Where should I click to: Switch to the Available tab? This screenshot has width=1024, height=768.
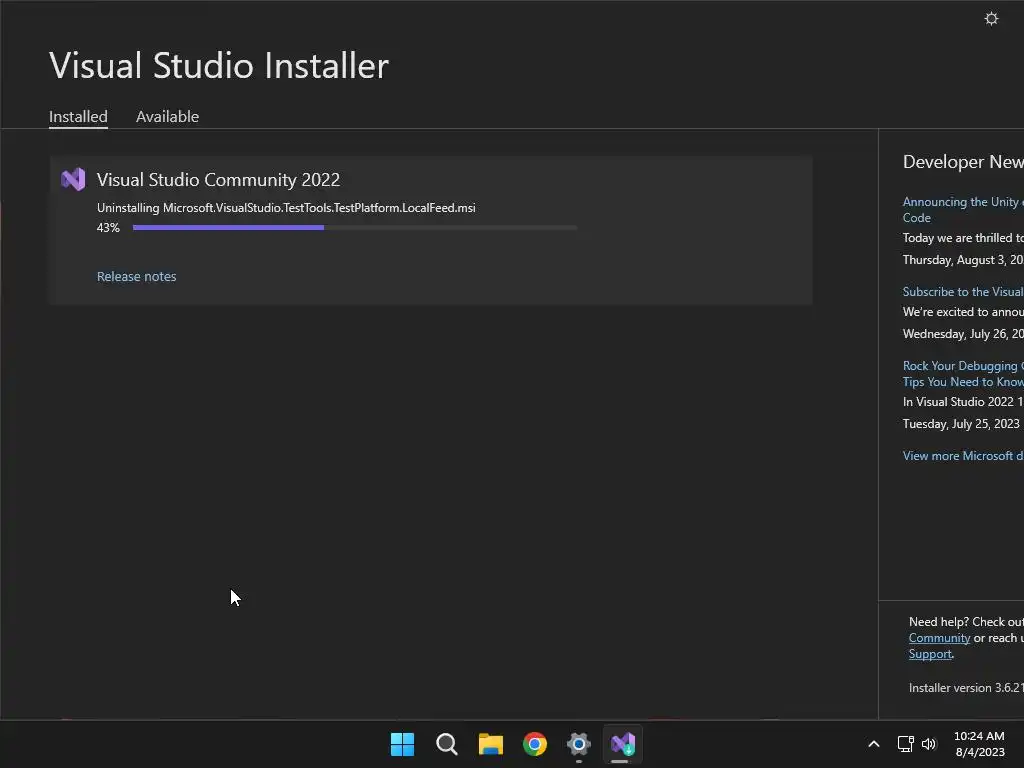click(167, 116)
